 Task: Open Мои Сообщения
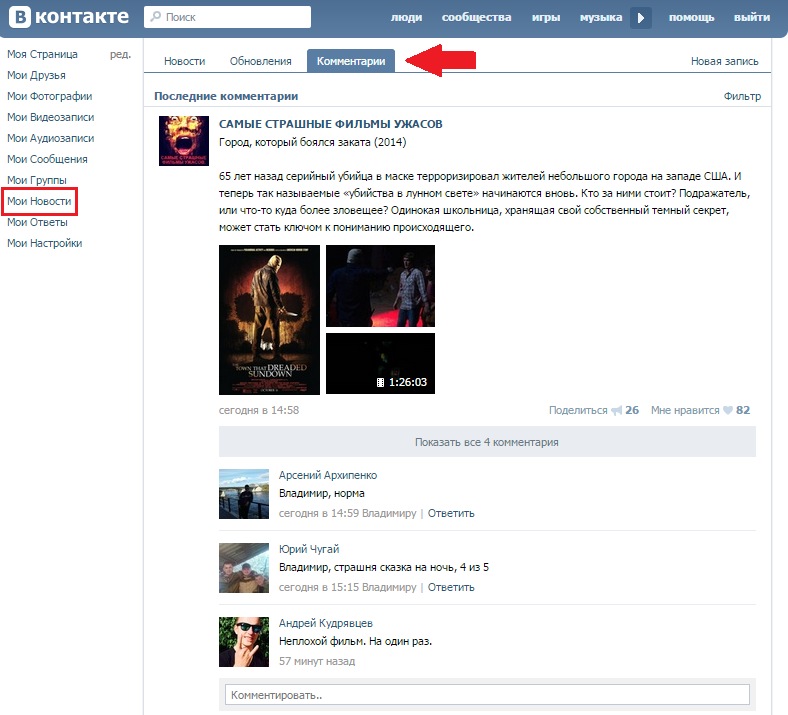coord(47,159)
